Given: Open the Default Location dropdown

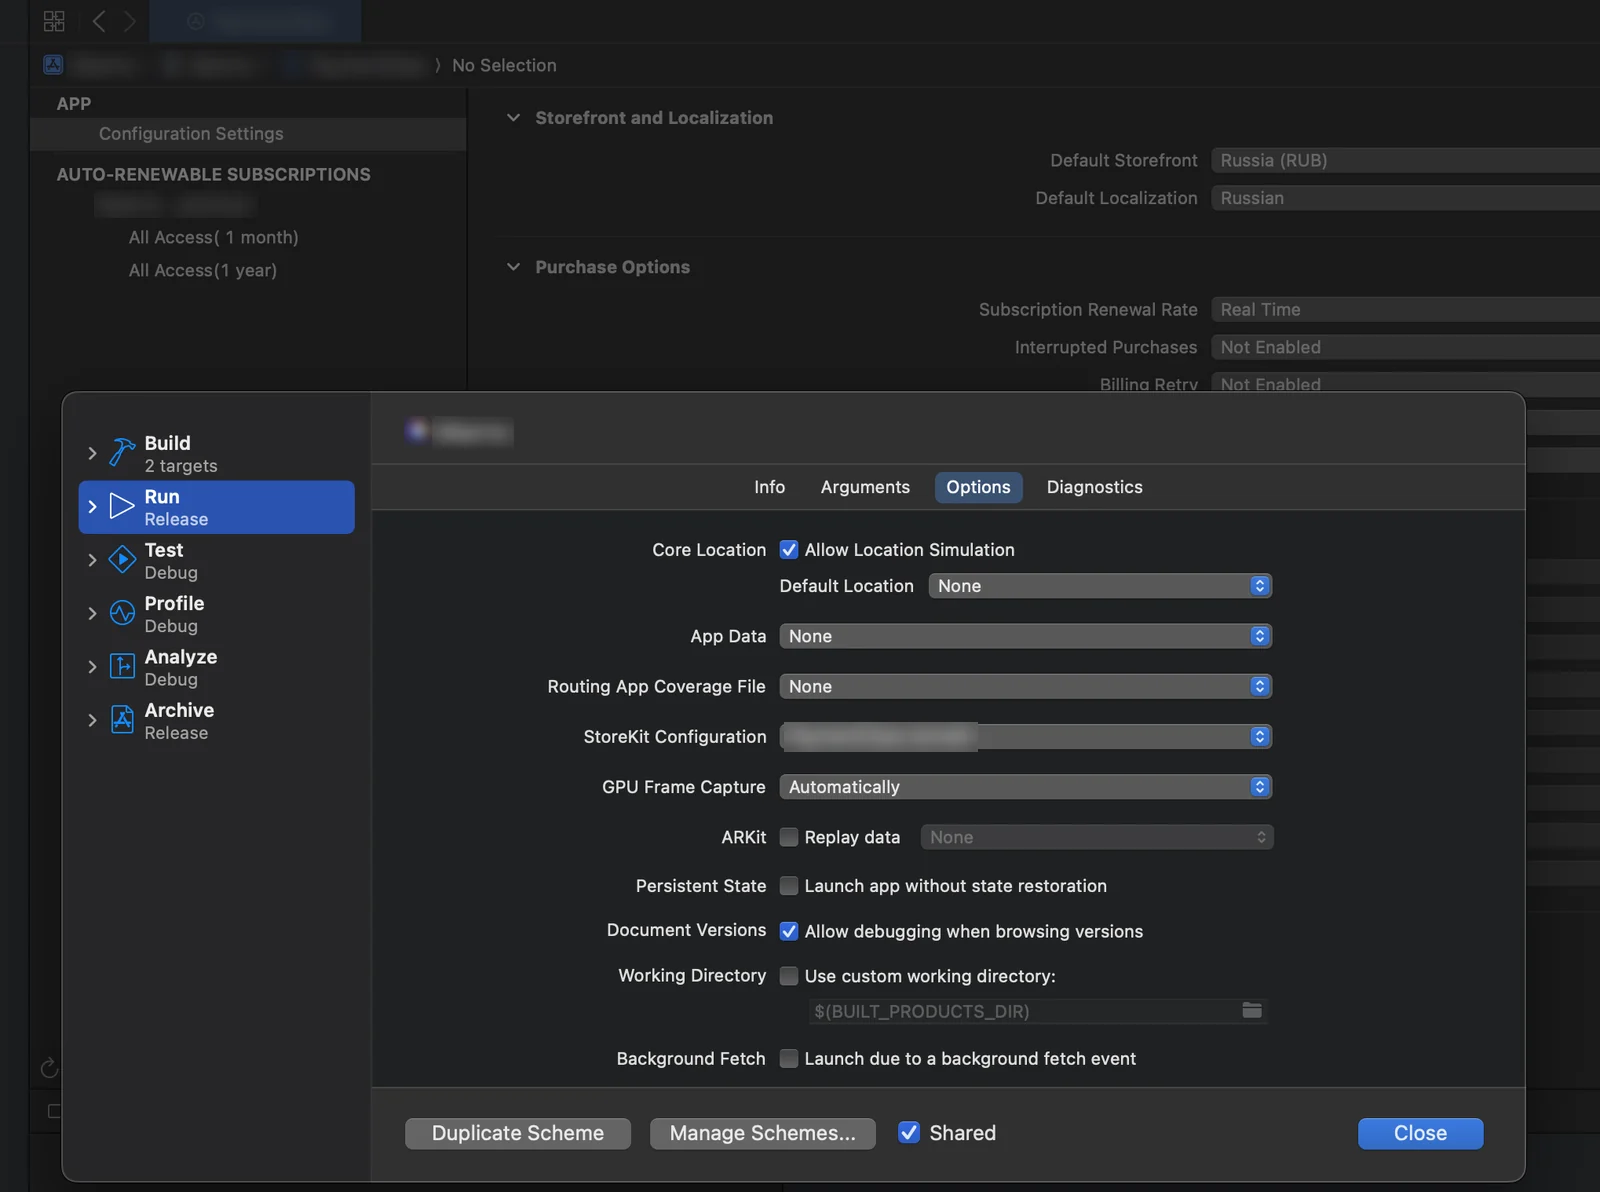Looking at the screenshot, I should (1100, 586).
